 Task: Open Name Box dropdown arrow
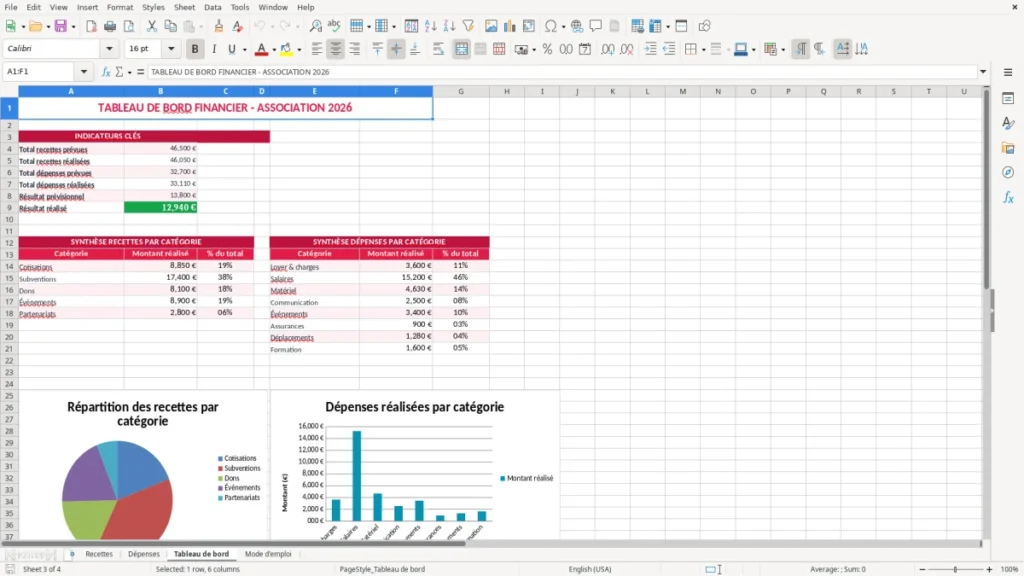click(84, 72)
